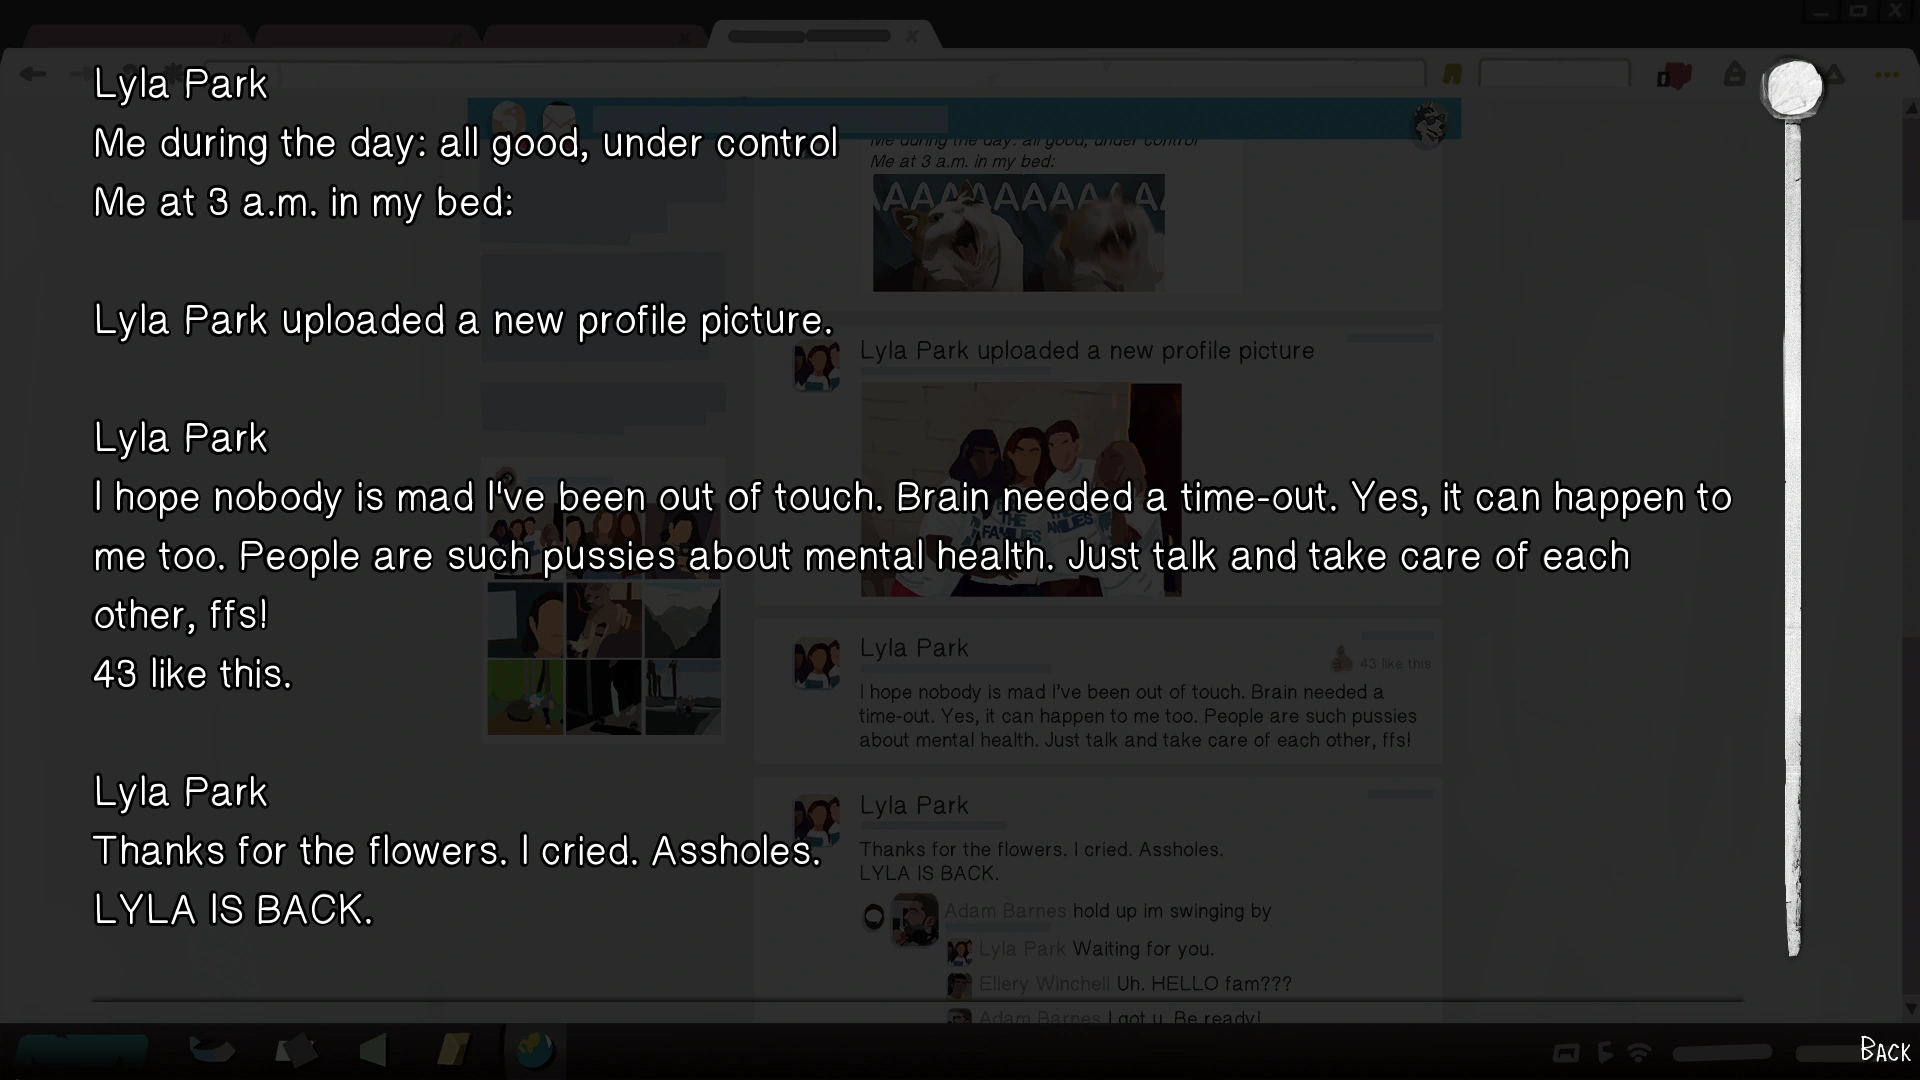Open the yellow three-dot browser menu
Viewport: 1920px width, 1080px height.
point(1887,75)
